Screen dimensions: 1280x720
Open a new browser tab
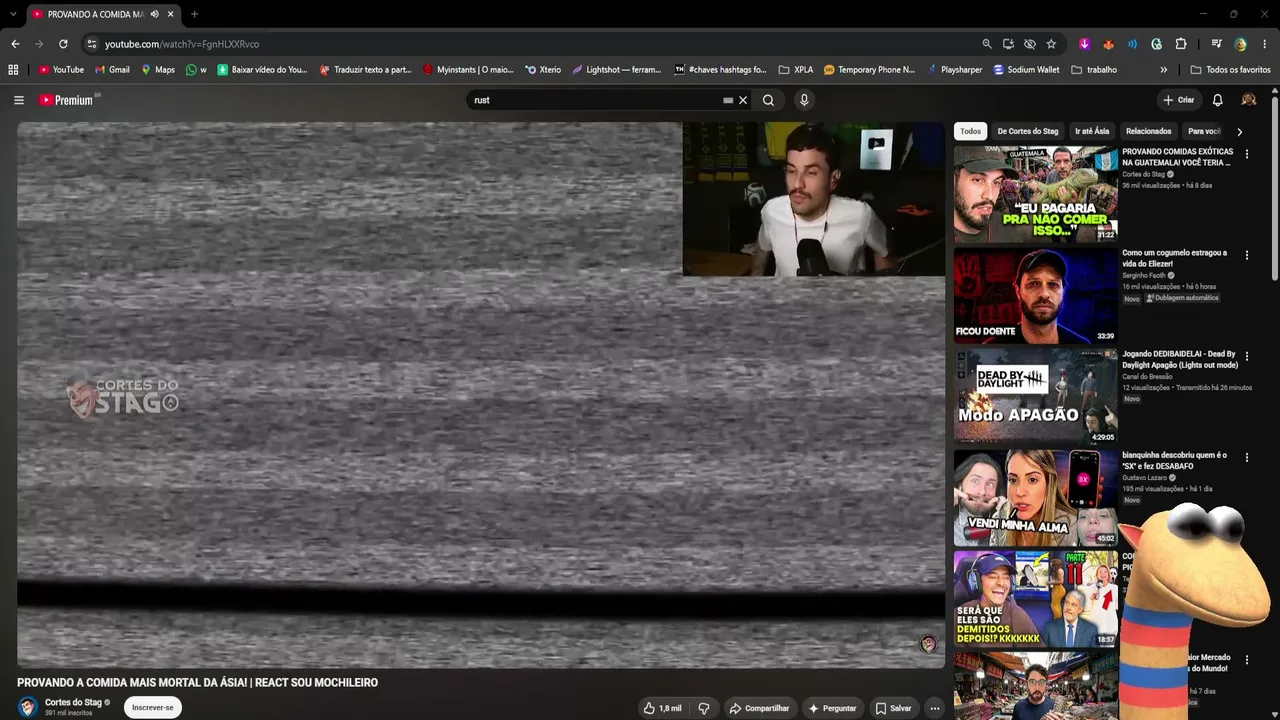tap(194, 14)
